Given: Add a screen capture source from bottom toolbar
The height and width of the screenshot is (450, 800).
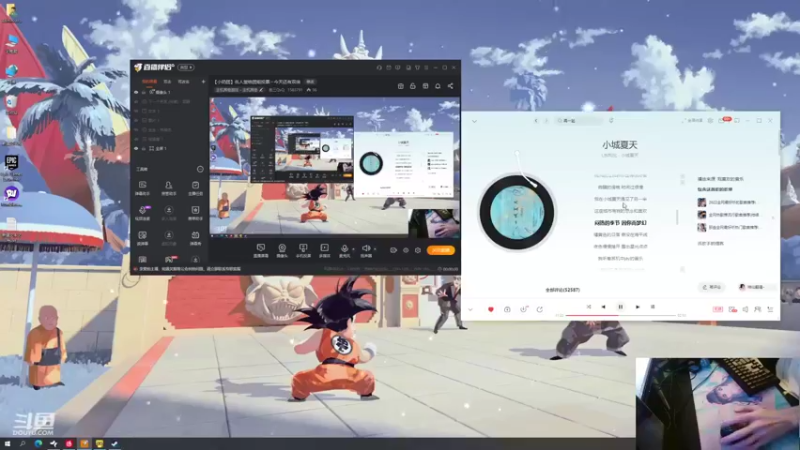Looking at the screenshot, I should pos(261,250).
